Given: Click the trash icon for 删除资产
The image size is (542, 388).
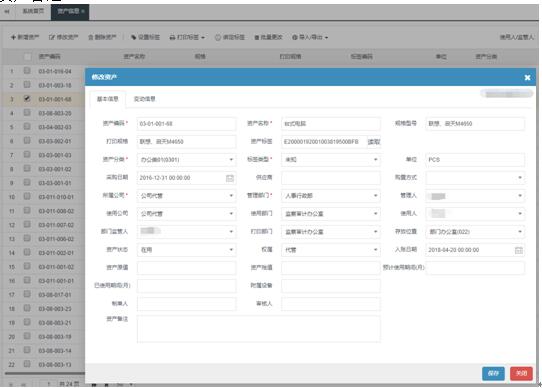Looking at the screenshot, I should [x=91, y=37].
